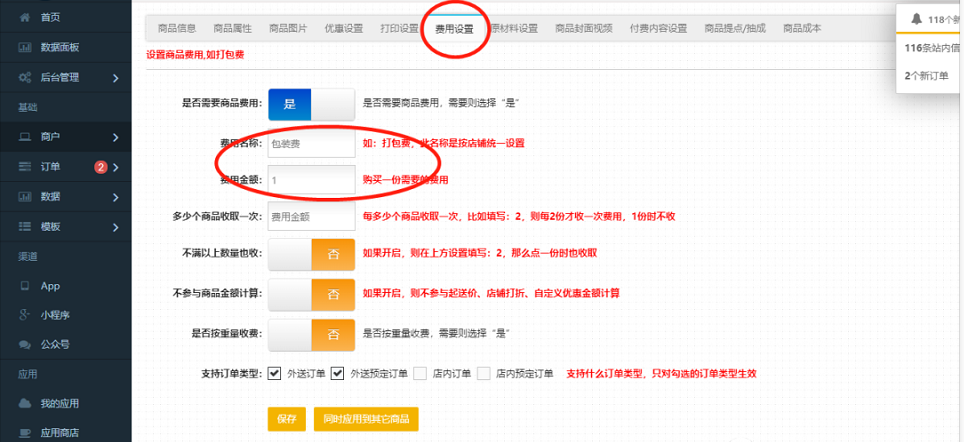This screenshot has width=964, height=442.
Task: Click the 后台管理 gears icon
Action: click(x=25, y=77)
